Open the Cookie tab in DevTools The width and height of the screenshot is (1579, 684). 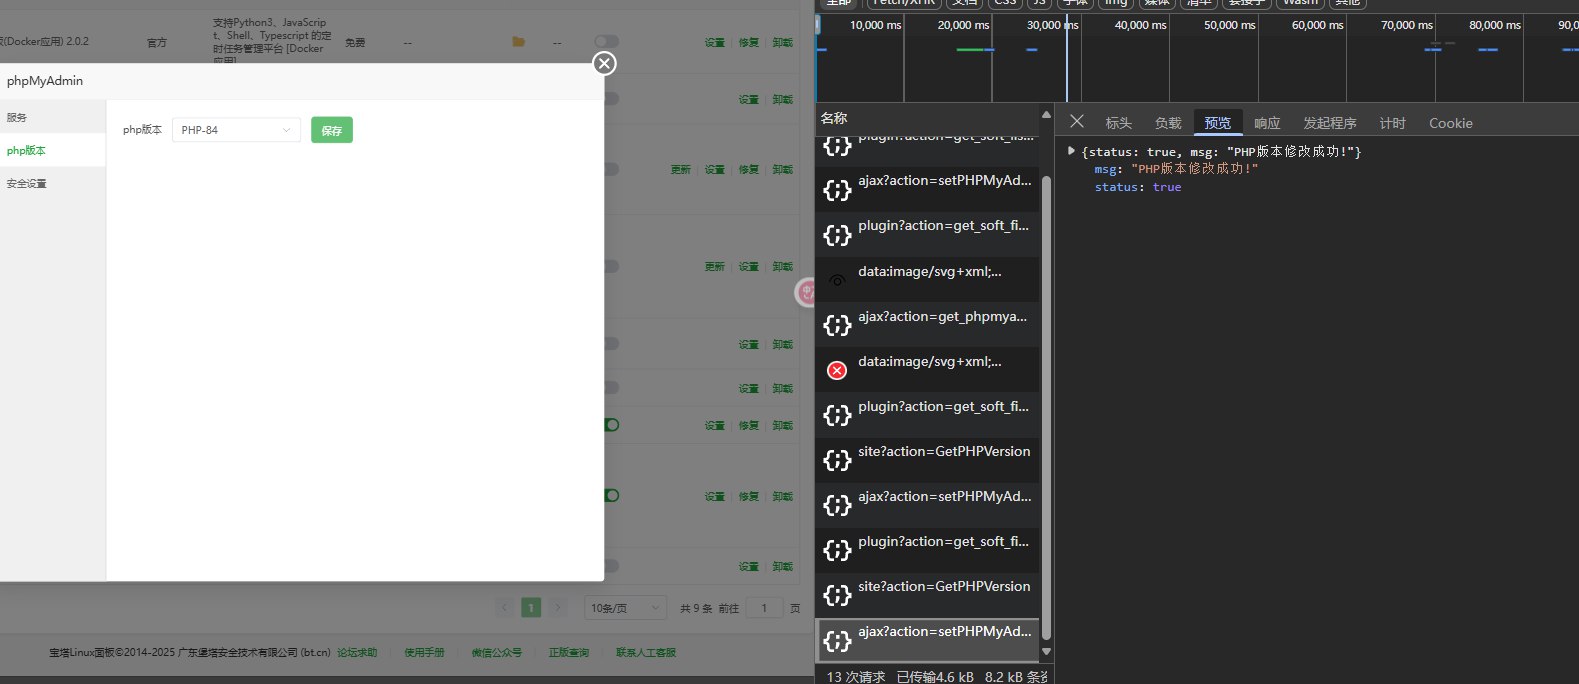1451,123
